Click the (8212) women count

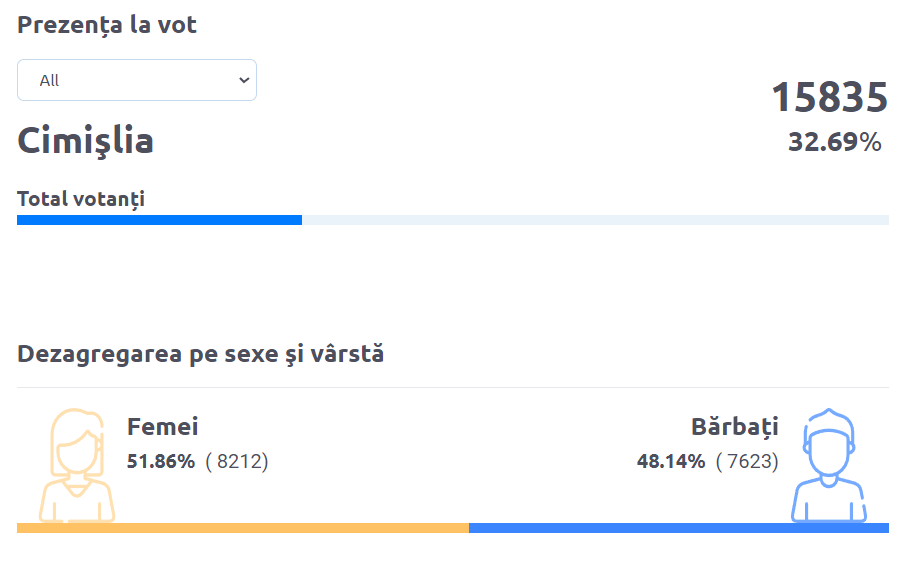pos(237,461)
